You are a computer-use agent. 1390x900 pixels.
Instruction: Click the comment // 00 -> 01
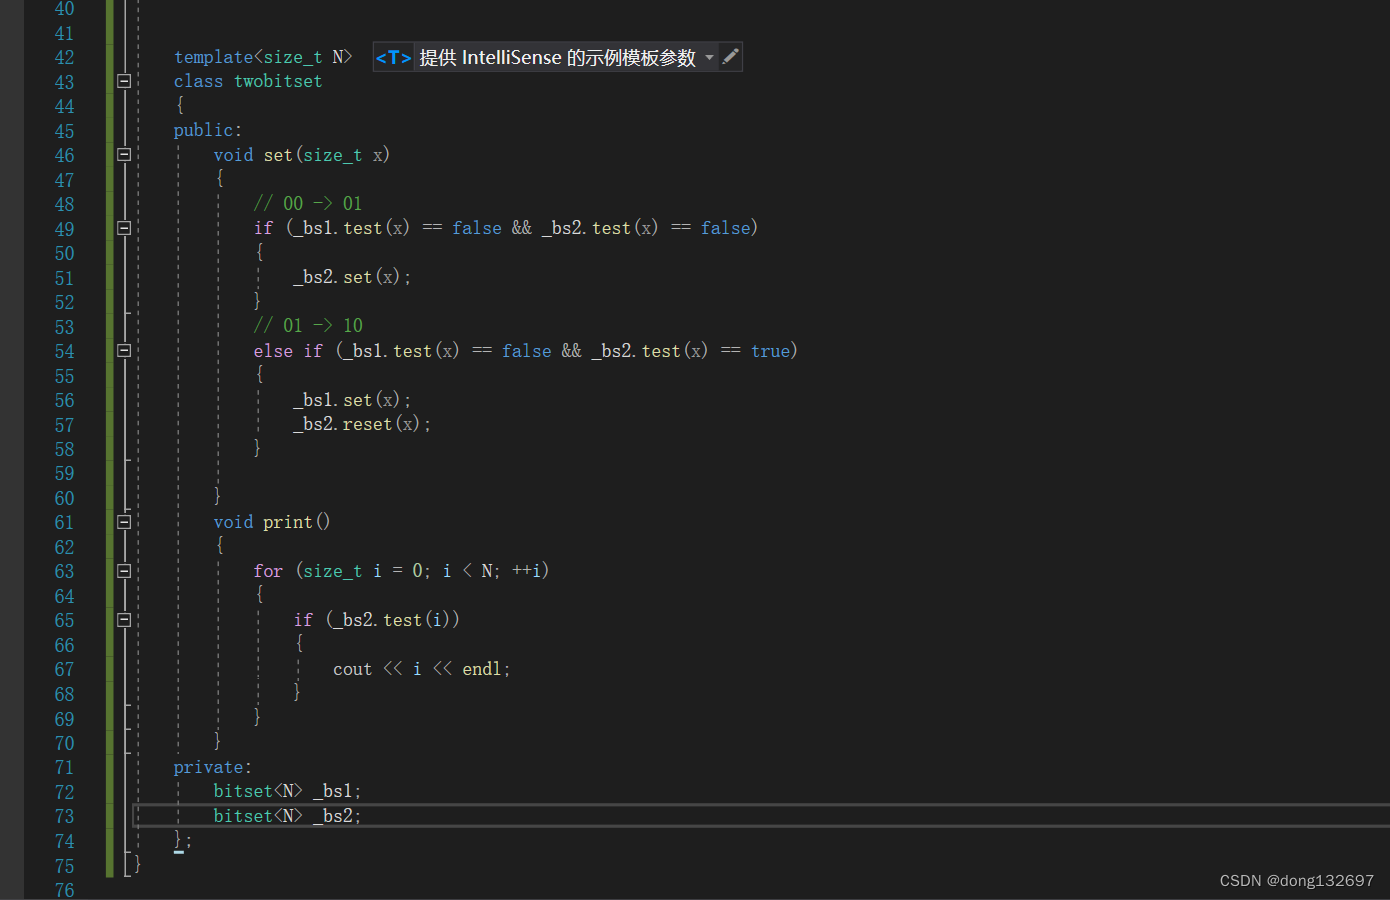308,204
